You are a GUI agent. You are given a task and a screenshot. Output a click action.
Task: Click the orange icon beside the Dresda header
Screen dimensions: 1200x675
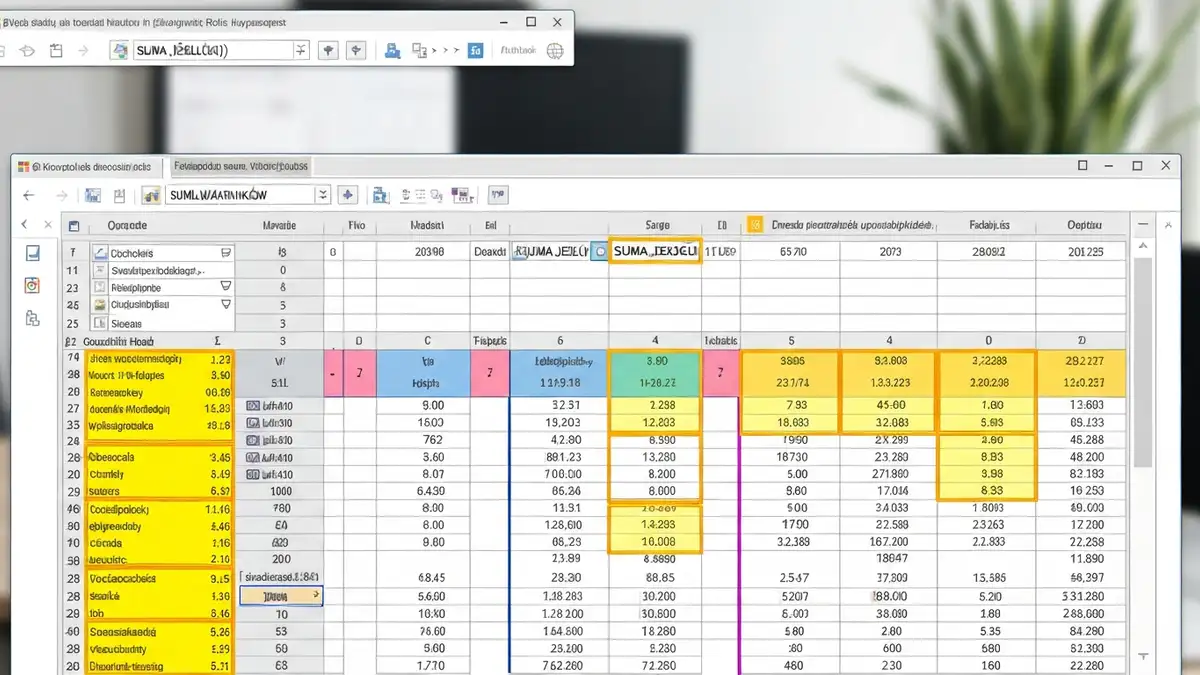click(x=755, y=225)
